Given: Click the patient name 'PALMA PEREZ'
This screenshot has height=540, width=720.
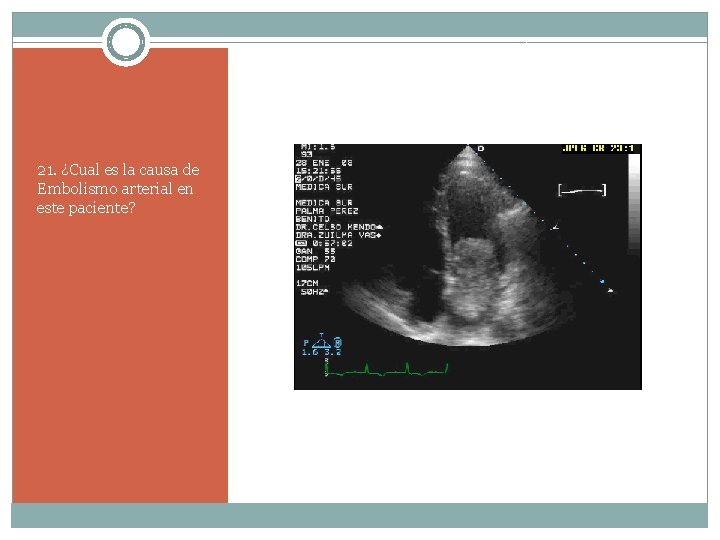Looking at the screenshot, I should coord(326,211).
